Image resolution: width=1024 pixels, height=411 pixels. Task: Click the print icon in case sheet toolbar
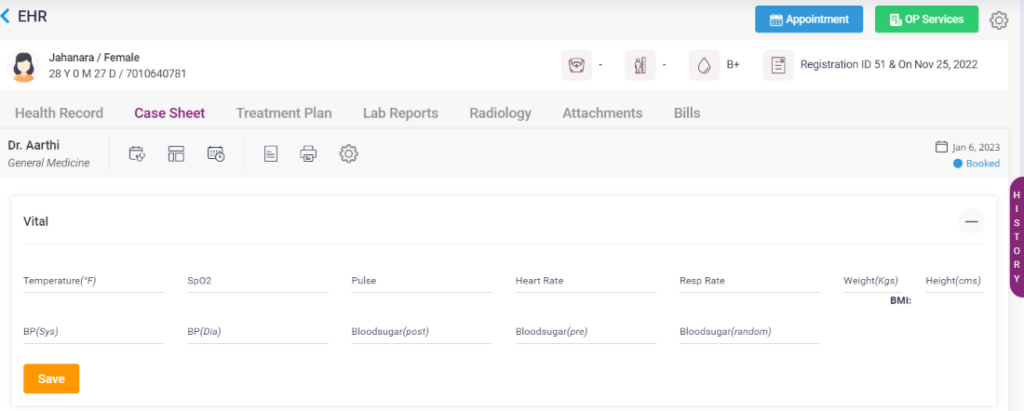click(309, 154)
